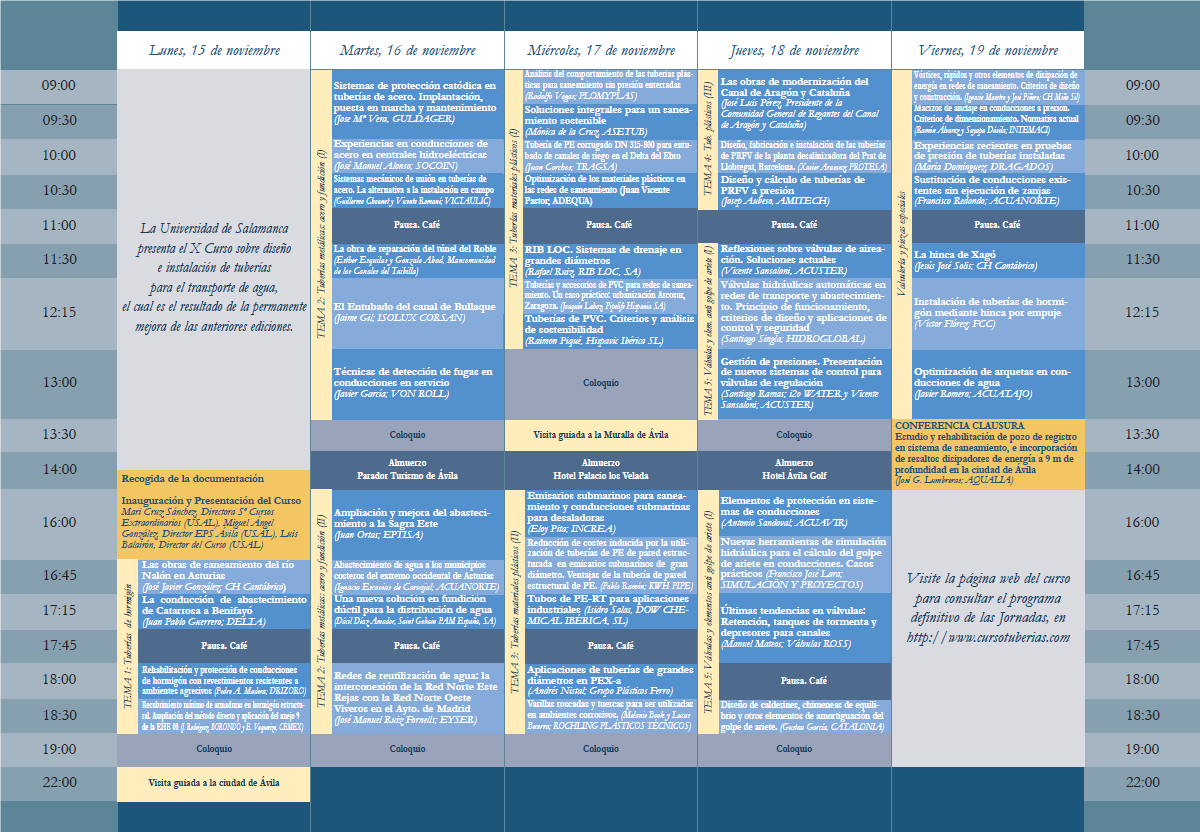This screenshot has width=1200, height=832.
Task: Select the 'La Universidad de Salamanca presenta' intro text
Action: click(x=214, y=277)
